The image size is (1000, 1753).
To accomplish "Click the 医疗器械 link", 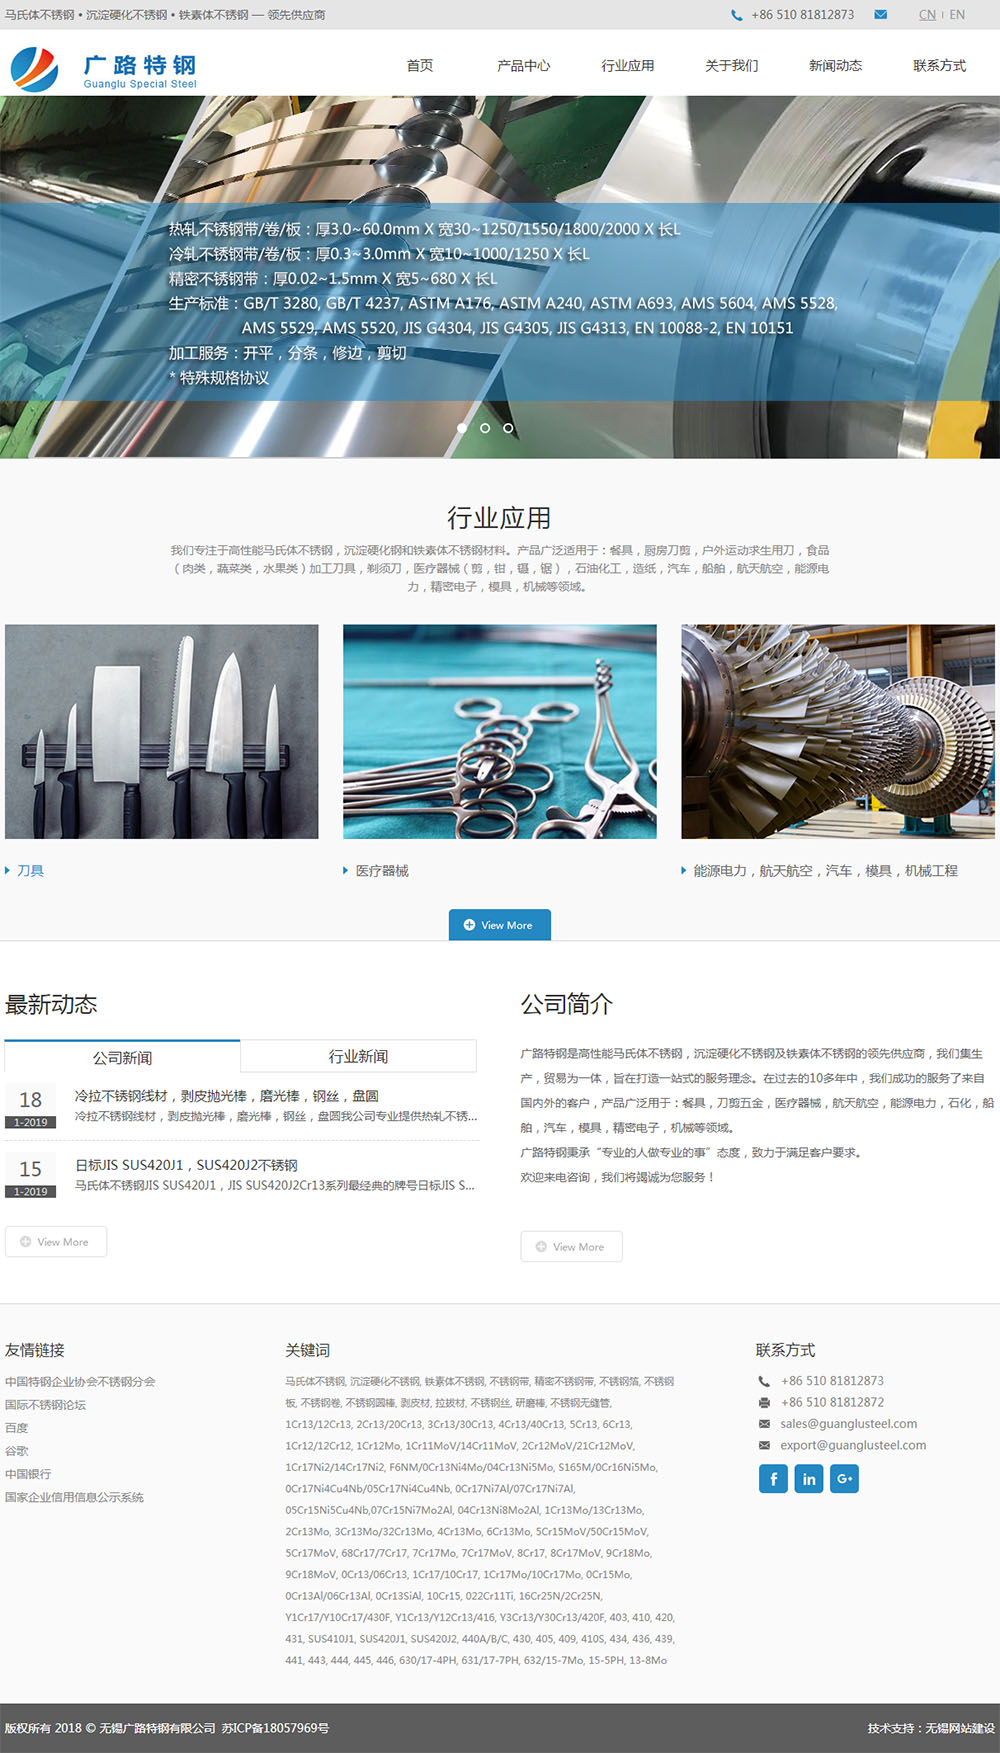I will pyautogui.click(x=382, y=871).
